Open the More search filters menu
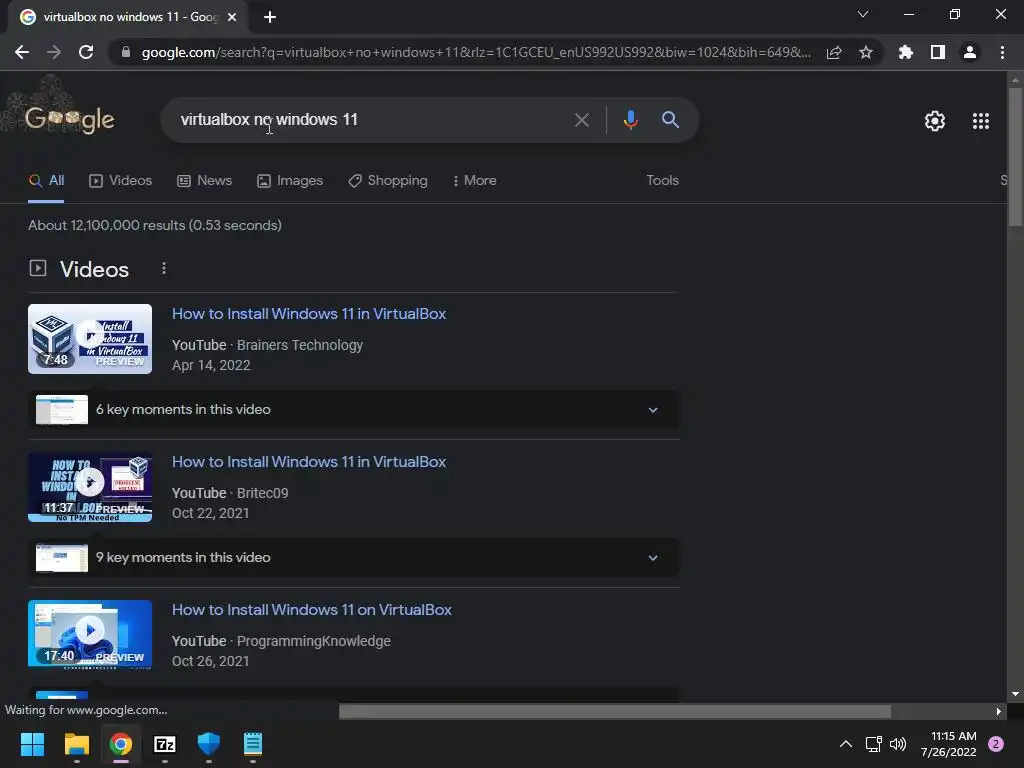Viewport: 1024px width, 768px height. click(475, 180)
